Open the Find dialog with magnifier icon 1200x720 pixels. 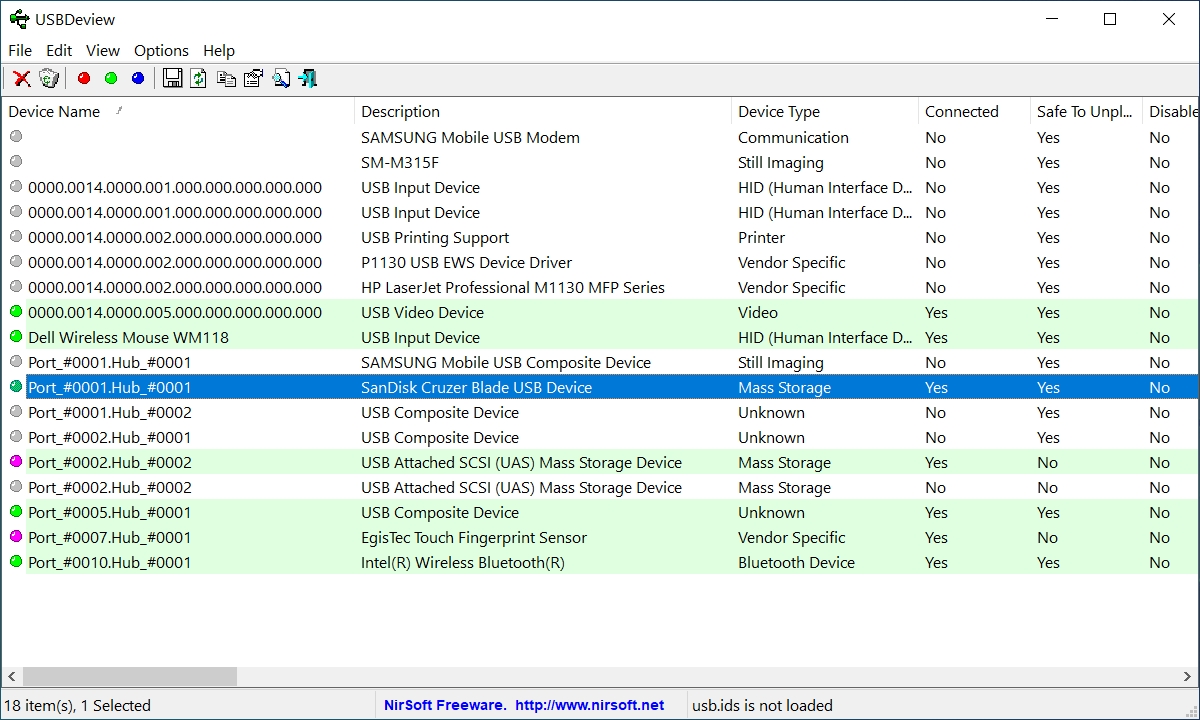[281, 78]
